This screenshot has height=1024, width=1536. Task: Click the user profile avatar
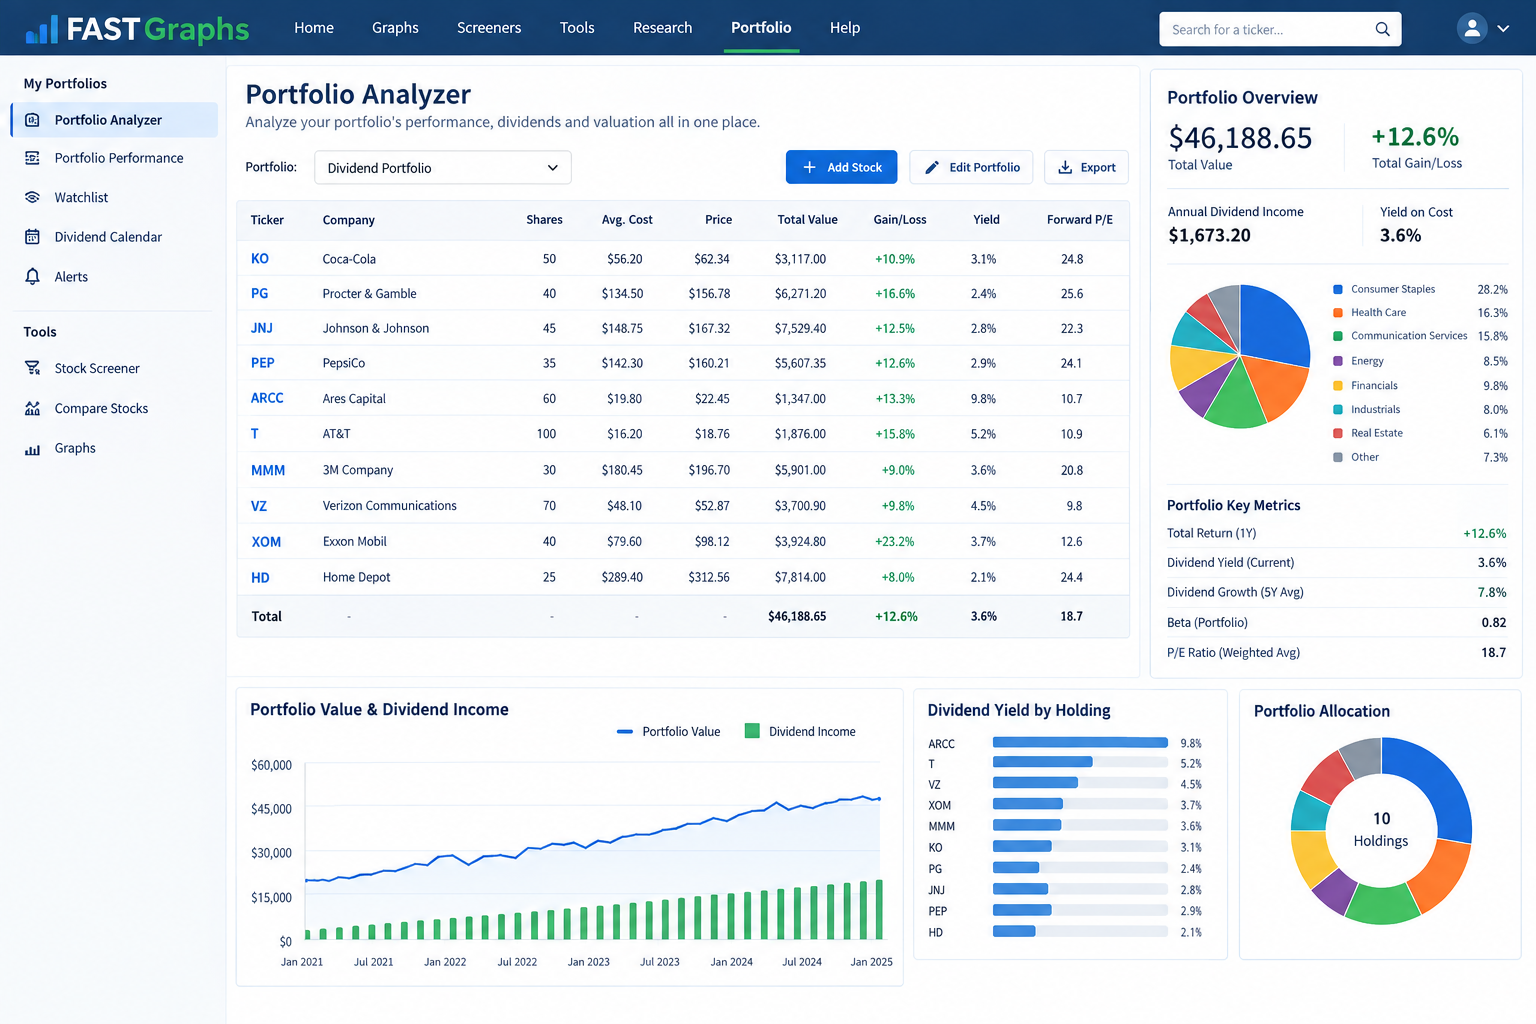[1472, 29]
